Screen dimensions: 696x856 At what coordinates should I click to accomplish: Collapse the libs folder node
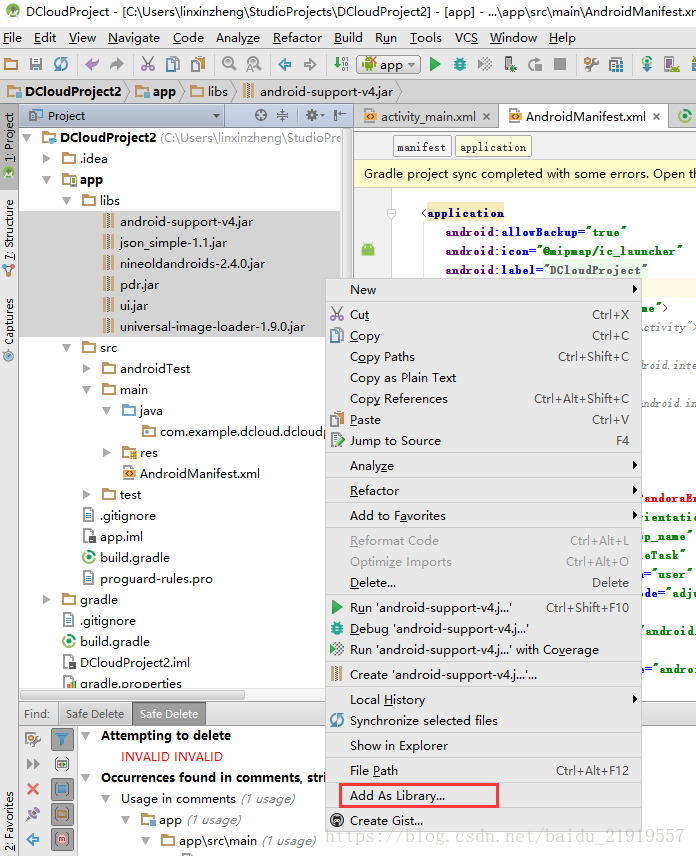point(67,201)
